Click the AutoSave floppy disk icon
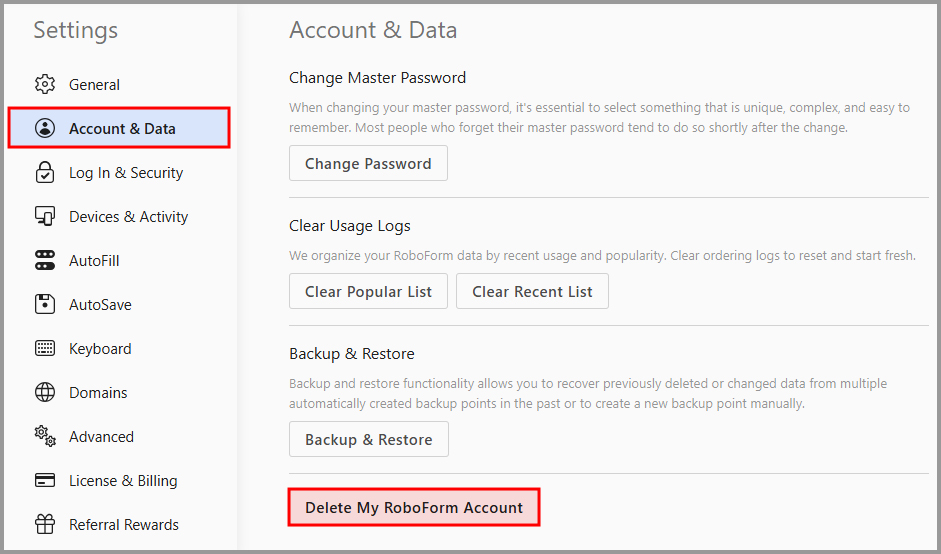This screenshot has height=554, width=941. pos(45,304)
